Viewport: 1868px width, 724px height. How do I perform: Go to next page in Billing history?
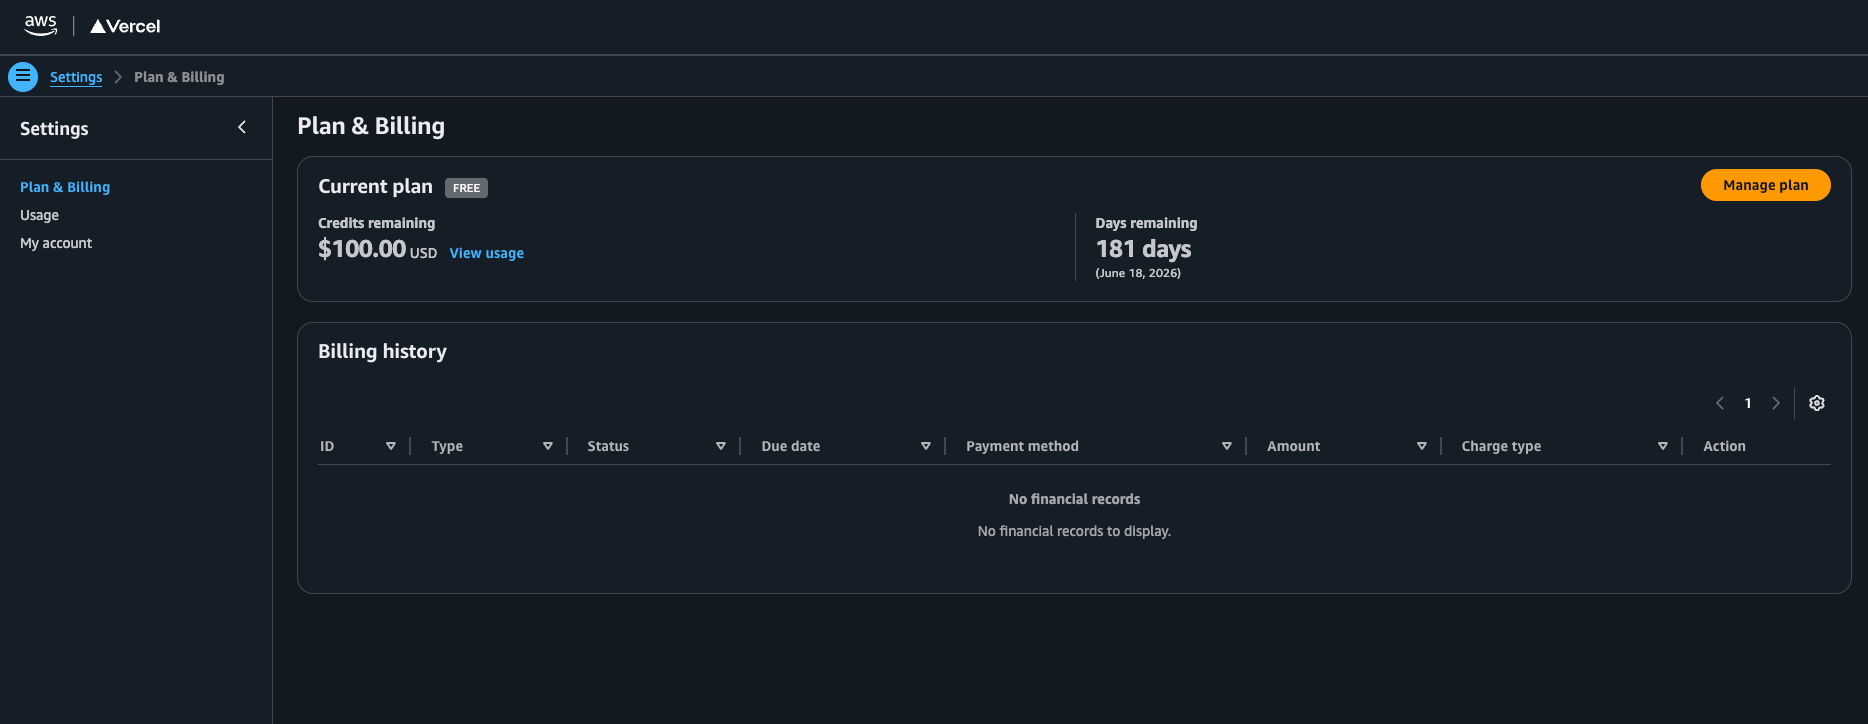coord(1776,403)
